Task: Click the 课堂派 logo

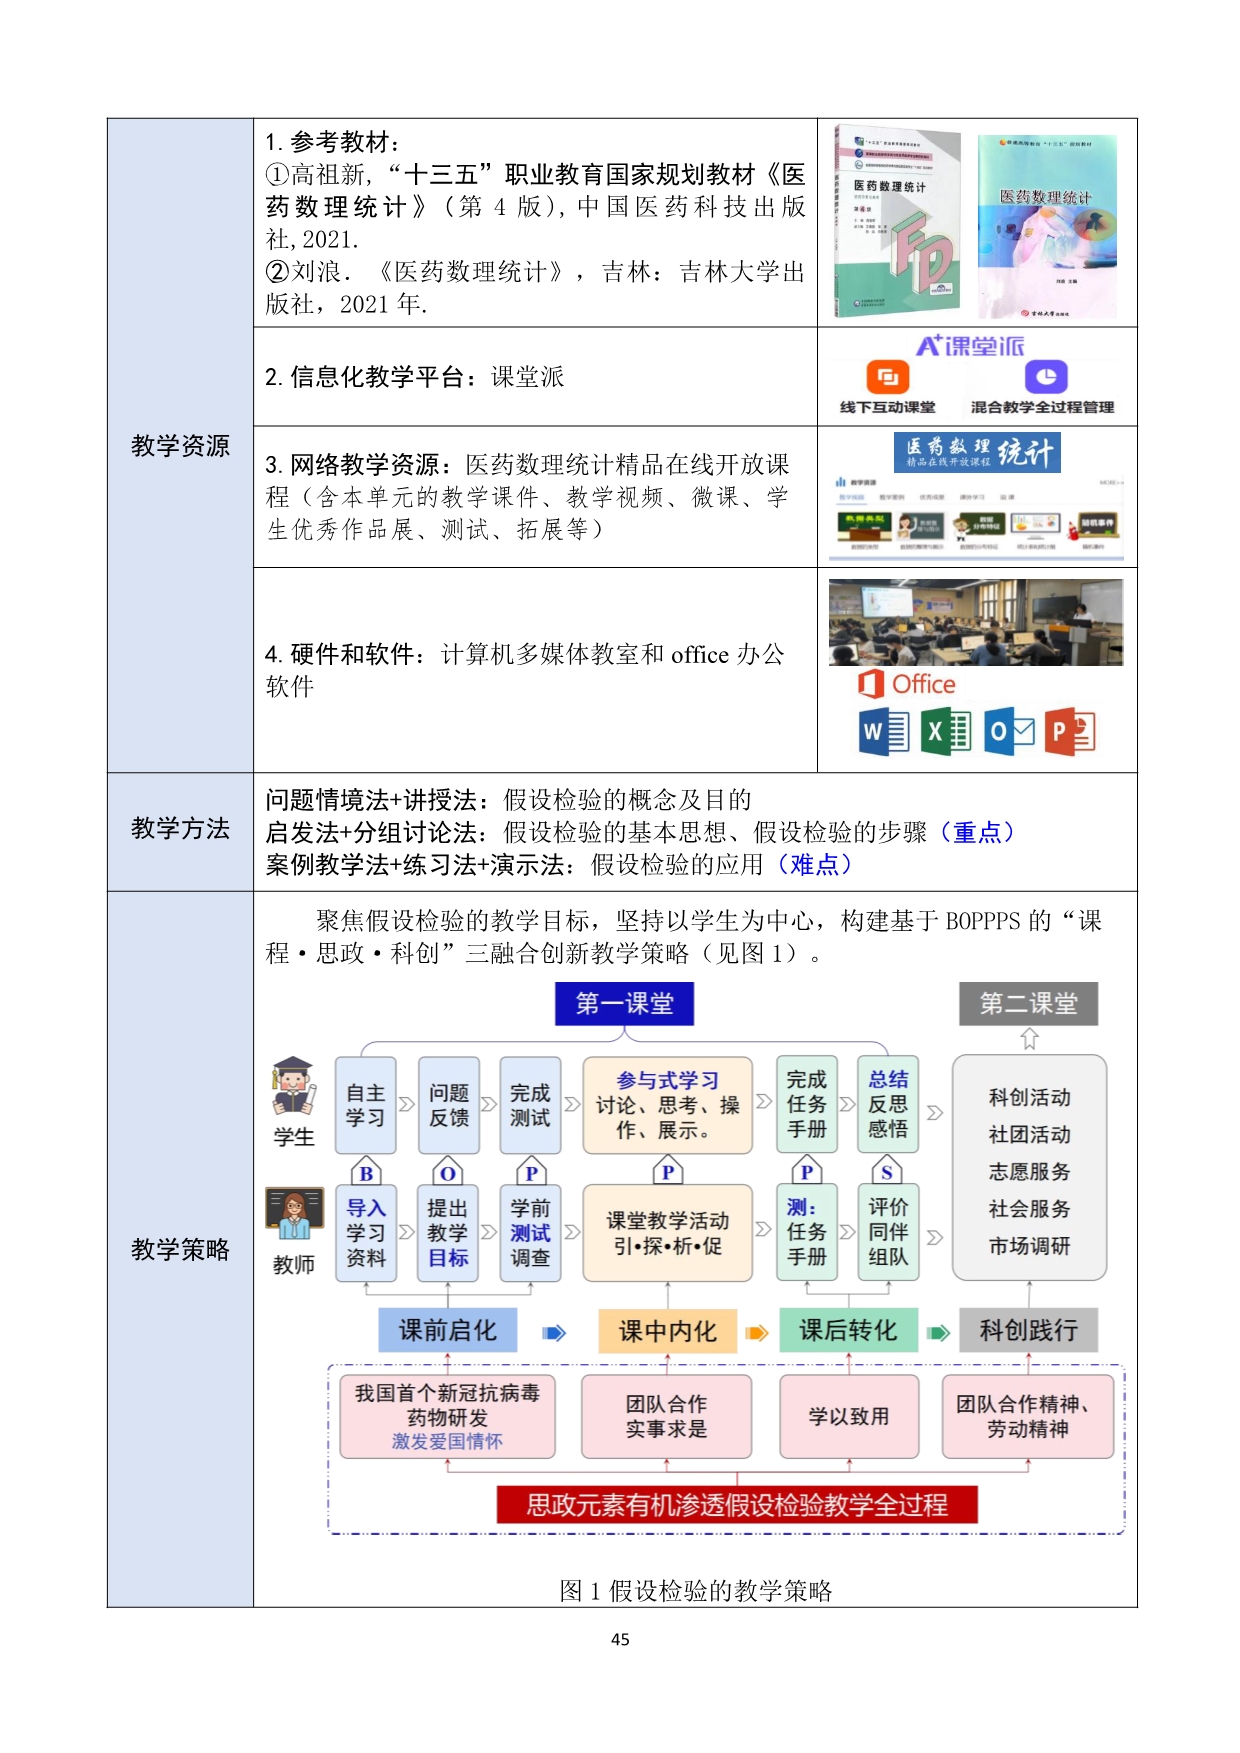Action: (x=969, y=346)
